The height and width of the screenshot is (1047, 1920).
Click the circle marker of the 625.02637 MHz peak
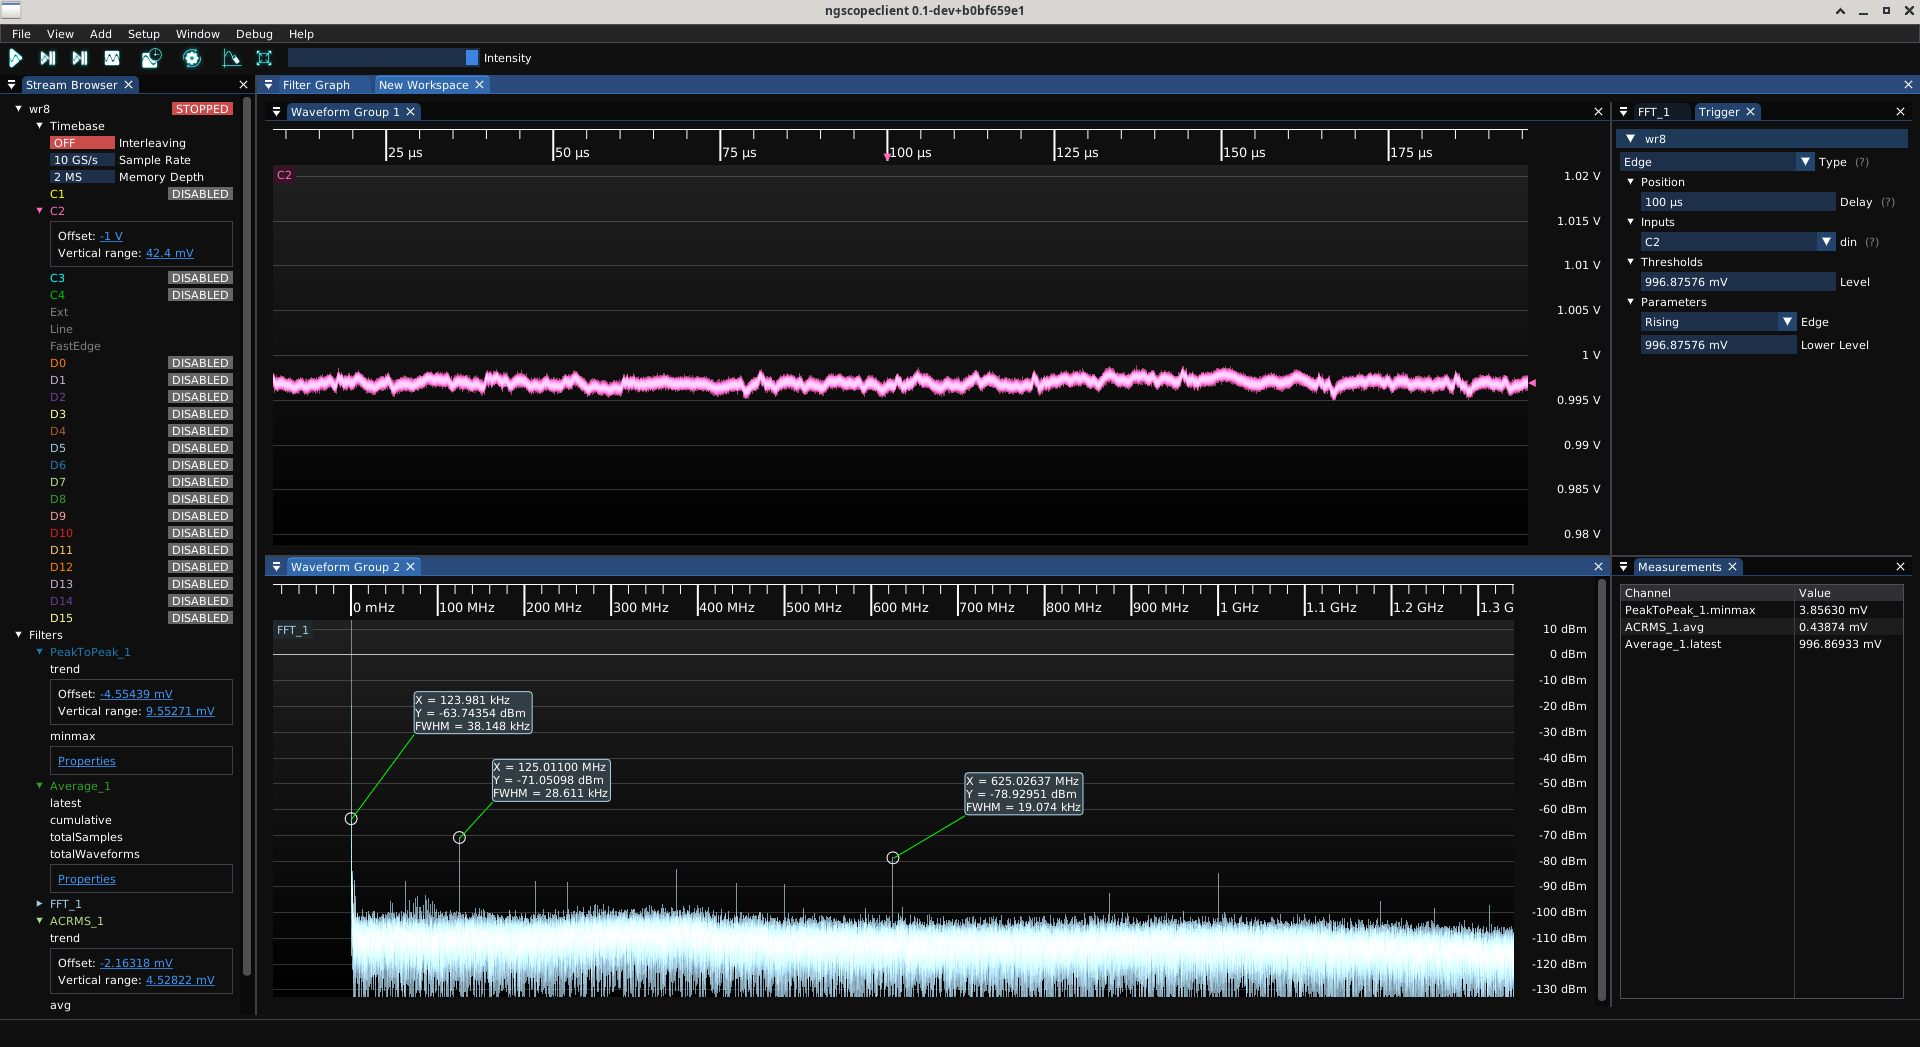pos(893,858)
